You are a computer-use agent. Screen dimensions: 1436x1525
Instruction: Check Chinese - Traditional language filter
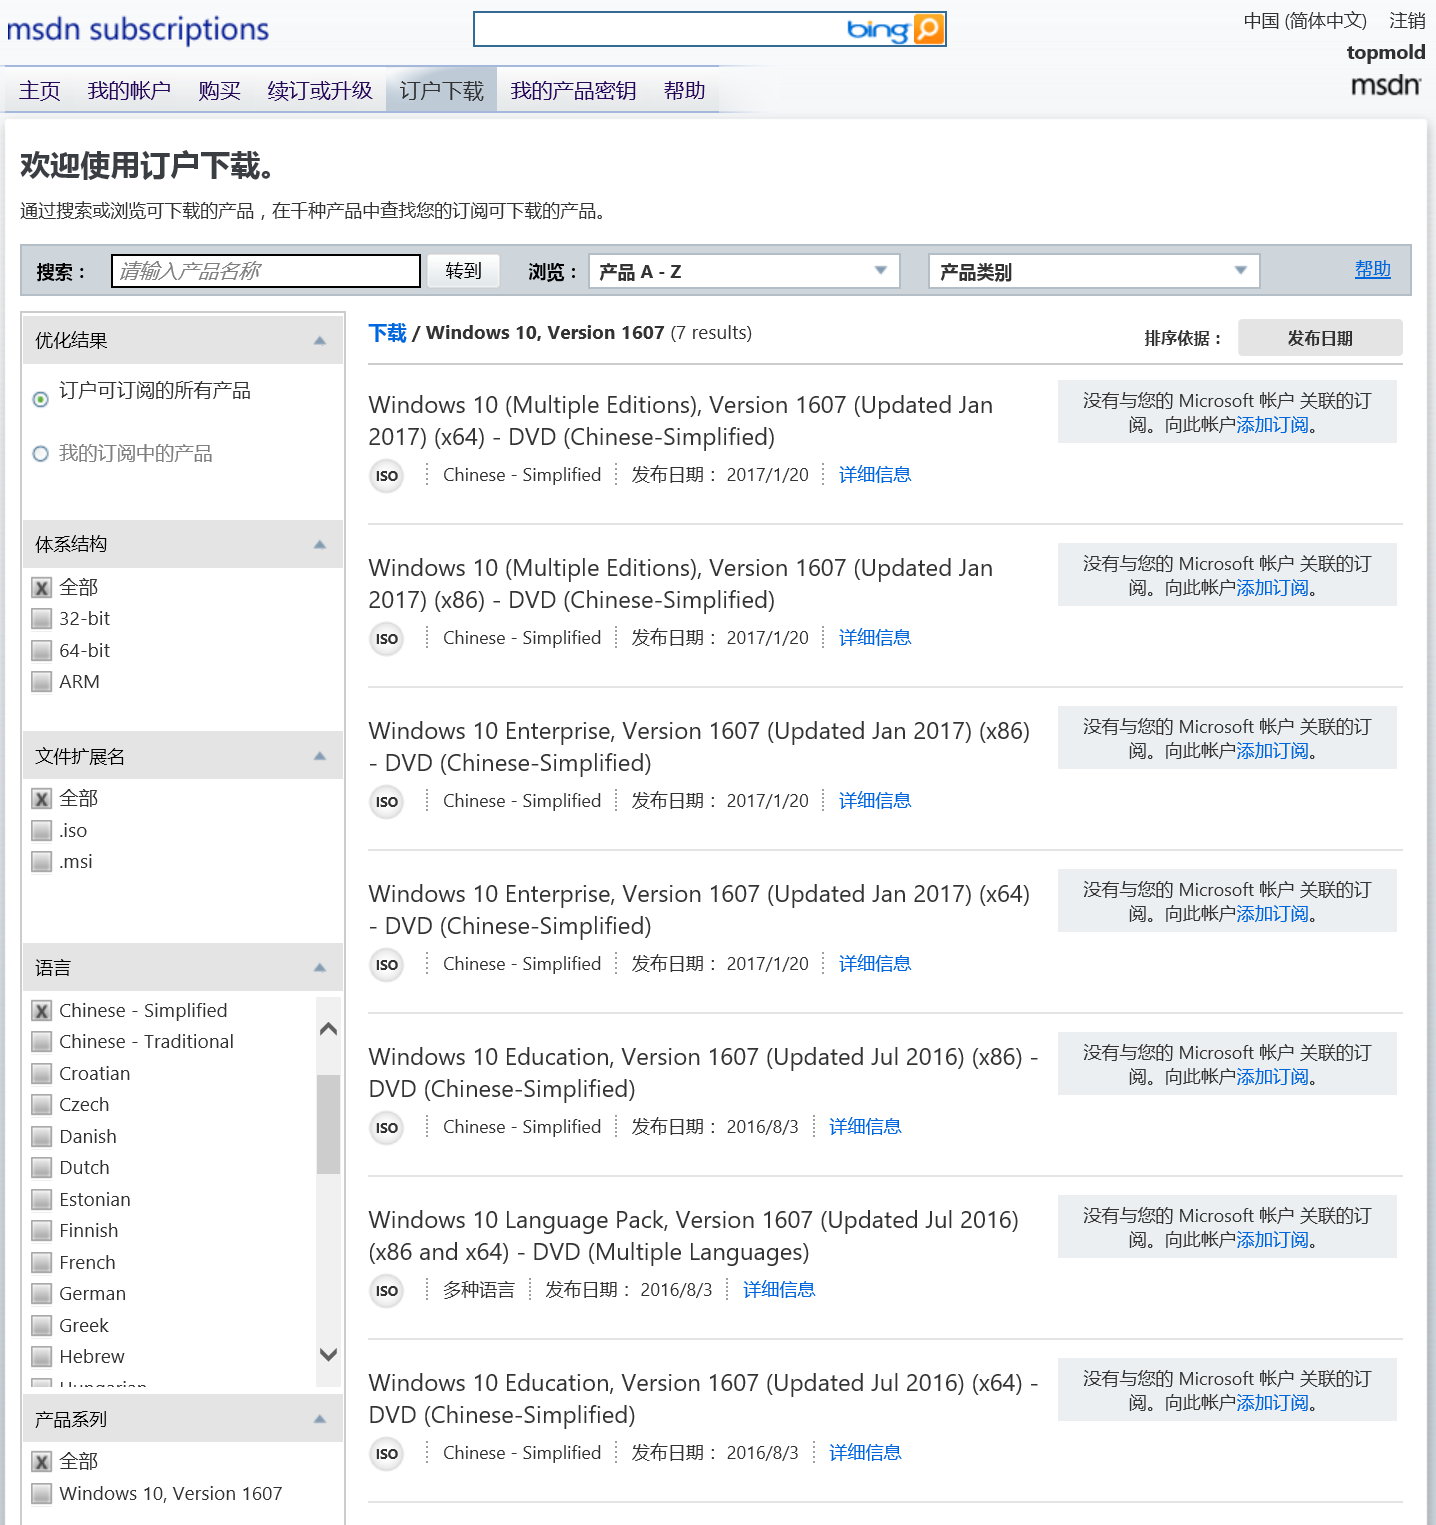41,1042
